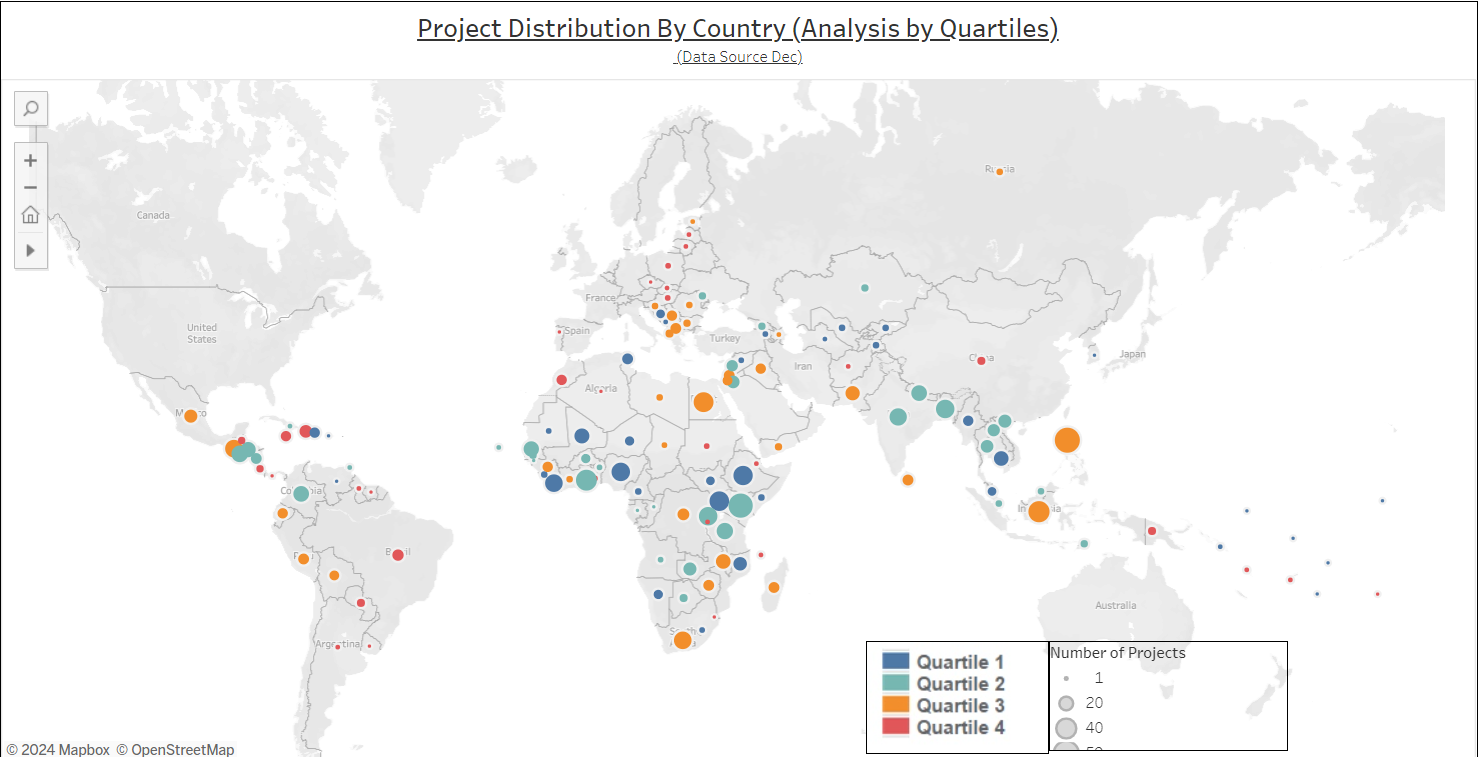
Task: Click the size legend circle for 40
Action: tap(1066, 728)
